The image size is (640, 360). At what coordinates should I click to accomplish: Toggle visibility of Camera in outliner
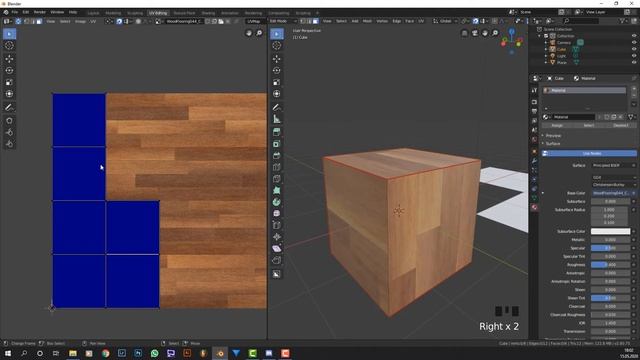tap(634, 42)
